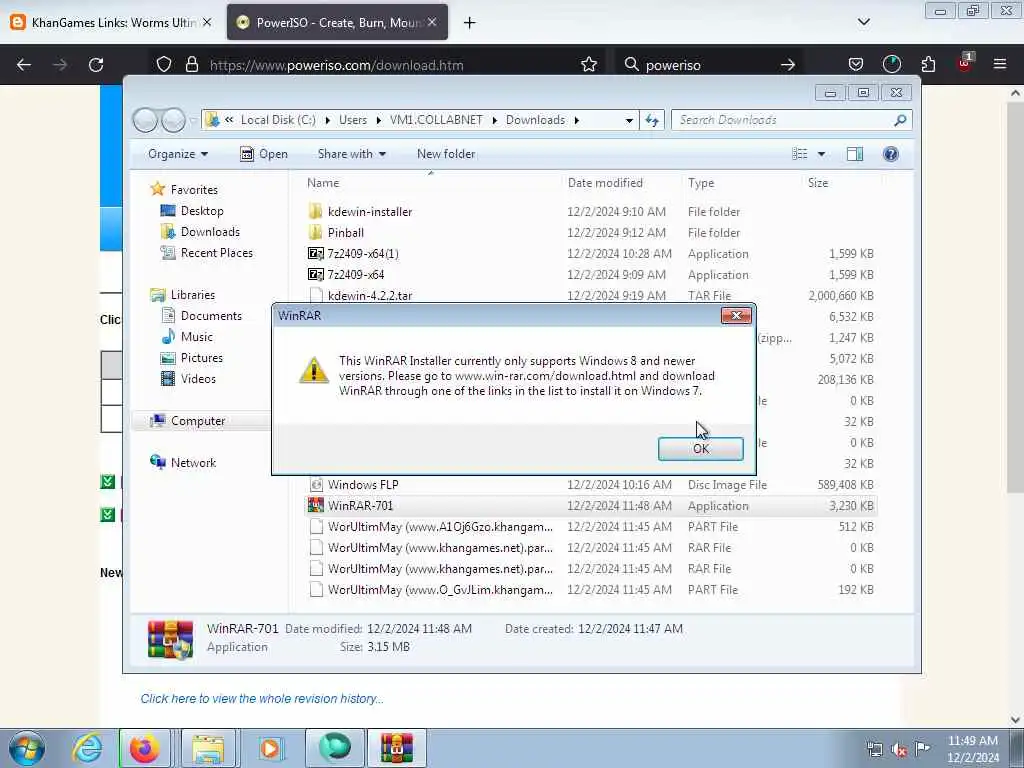Image resolution: width=1024 pixels, height=768 pixels.
Task: Open Share with dropdown
Action: tap(351, 154)
